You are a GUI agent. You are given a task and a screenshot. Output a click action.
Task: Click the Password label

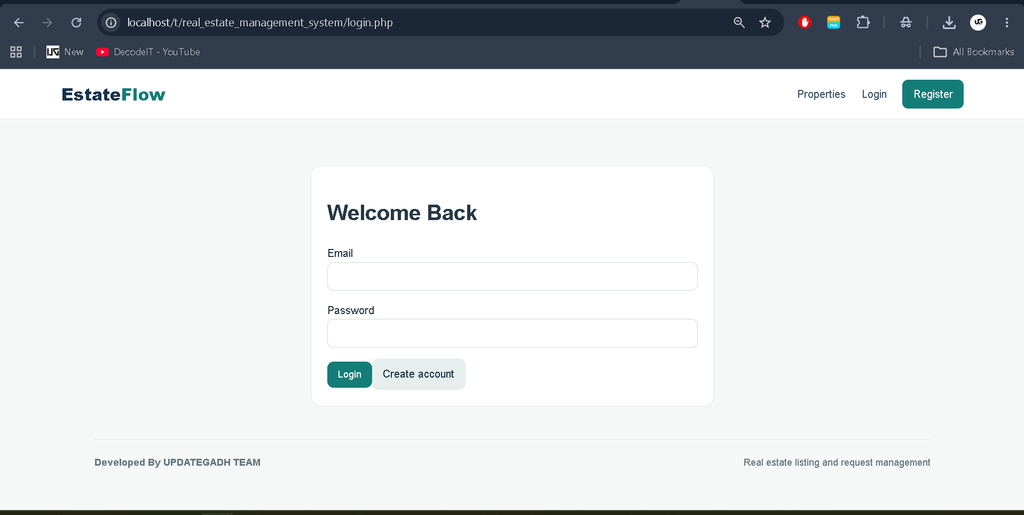(x=351, y=311)
